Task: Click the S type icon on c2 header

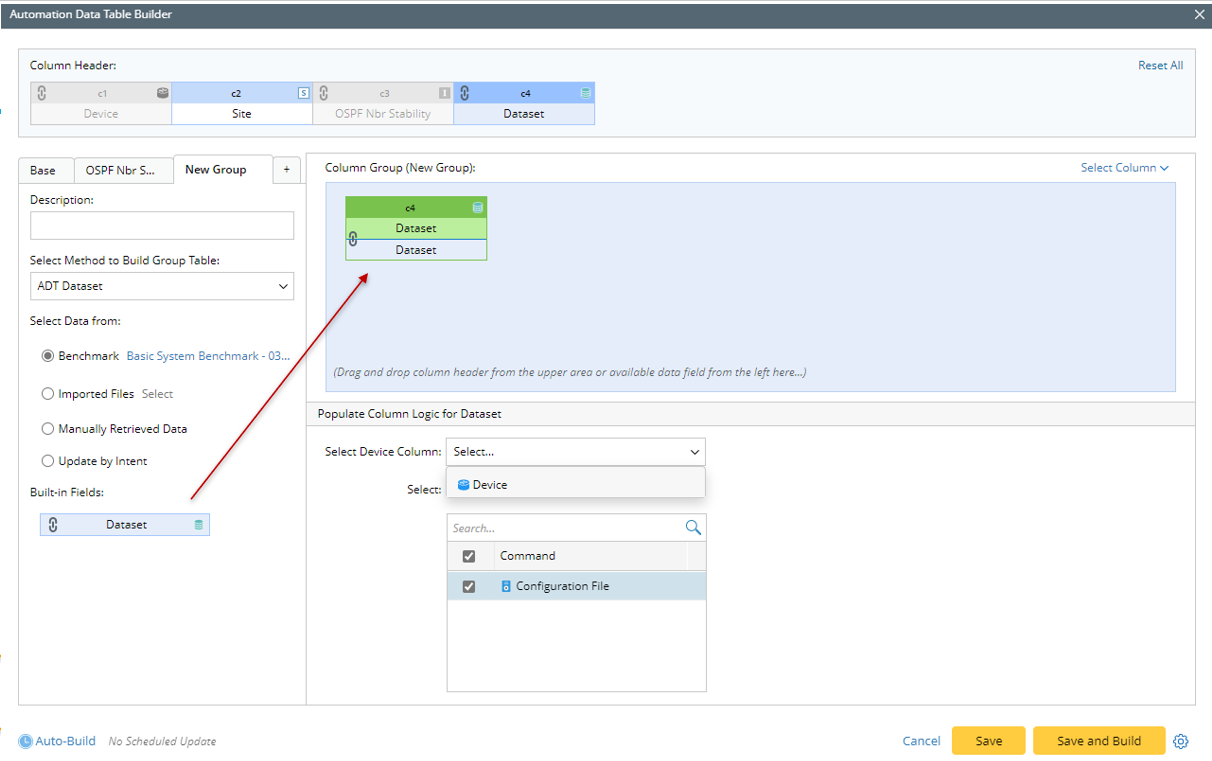Action: click(304, 93)
